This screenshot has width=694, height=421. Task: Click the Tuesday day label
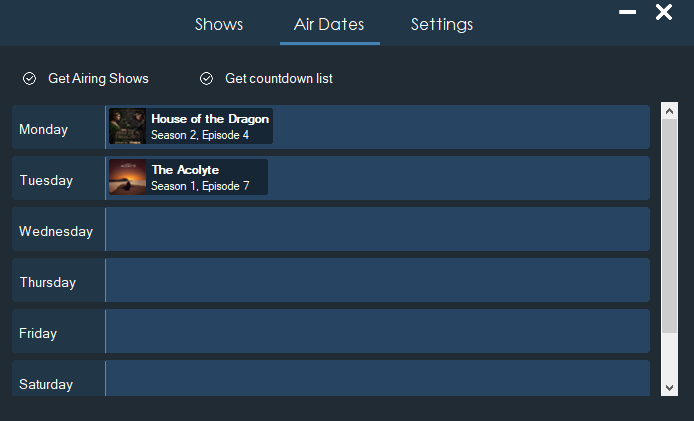tap(46, 181)
